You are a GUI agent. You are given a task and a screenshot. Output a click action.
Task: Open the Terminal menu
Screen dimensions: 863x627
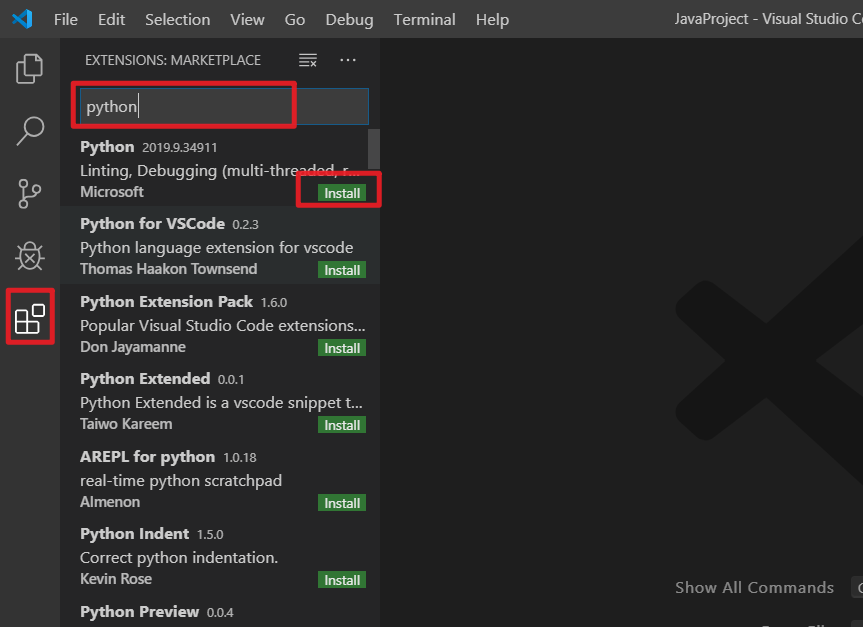[x=424, y=19]
